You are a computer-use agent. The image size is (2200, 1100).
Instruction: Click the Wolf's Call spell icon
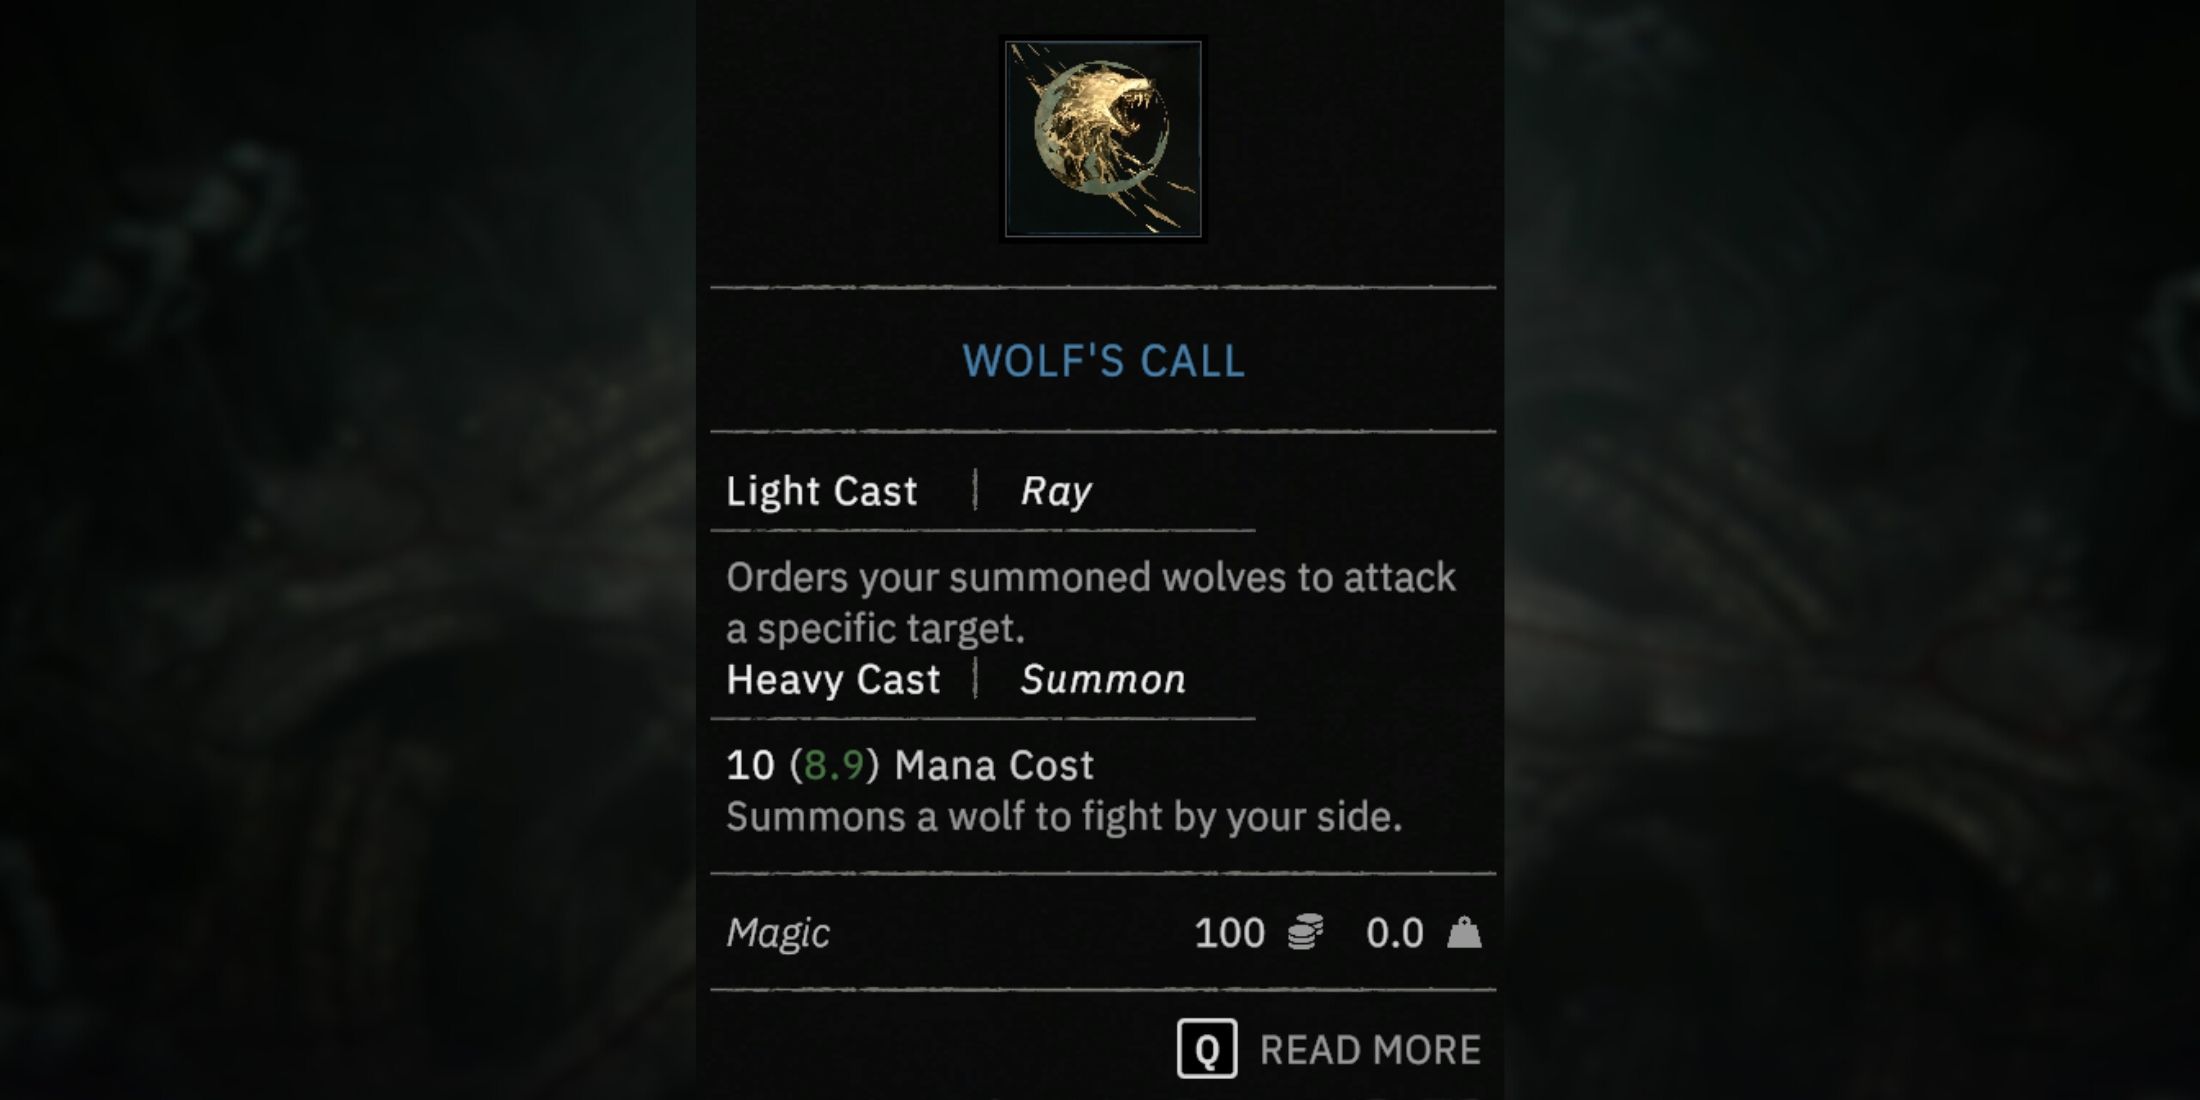[1103, 139]
